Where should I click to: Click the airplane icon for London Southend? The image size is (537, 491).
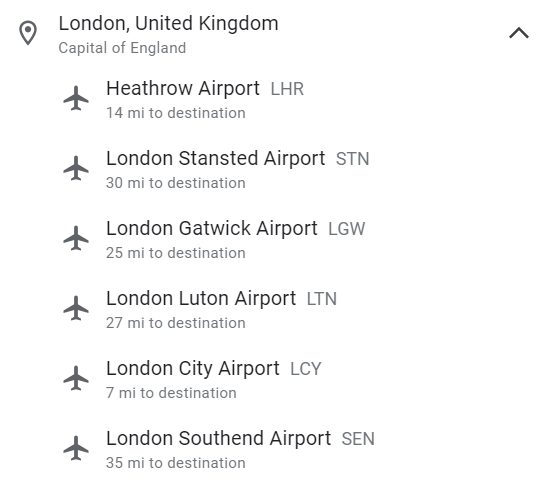[76, 448]
